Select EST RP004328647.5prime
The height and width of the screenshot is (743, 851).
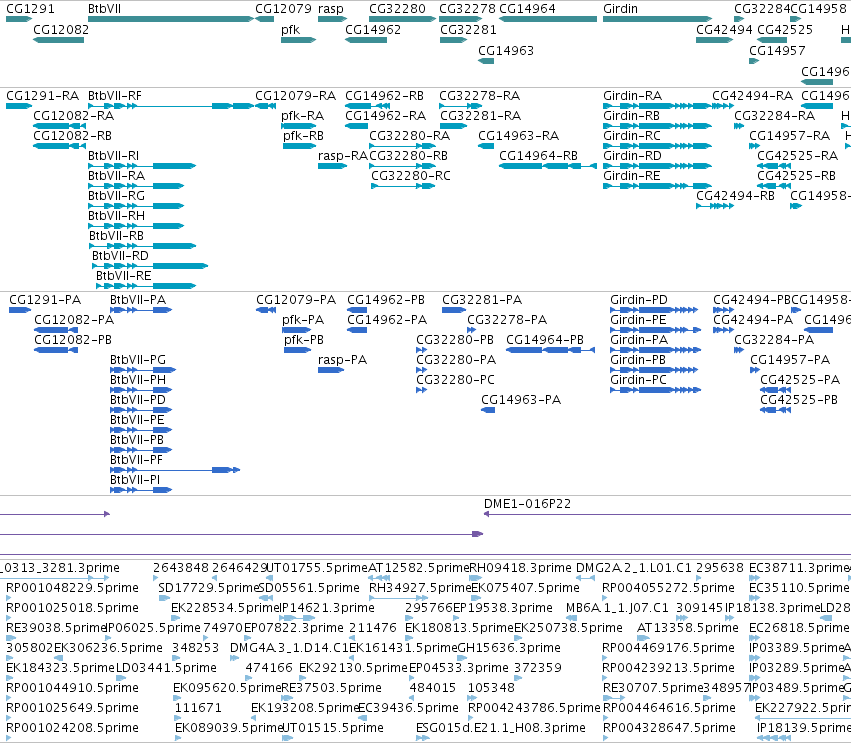[669, 727]
